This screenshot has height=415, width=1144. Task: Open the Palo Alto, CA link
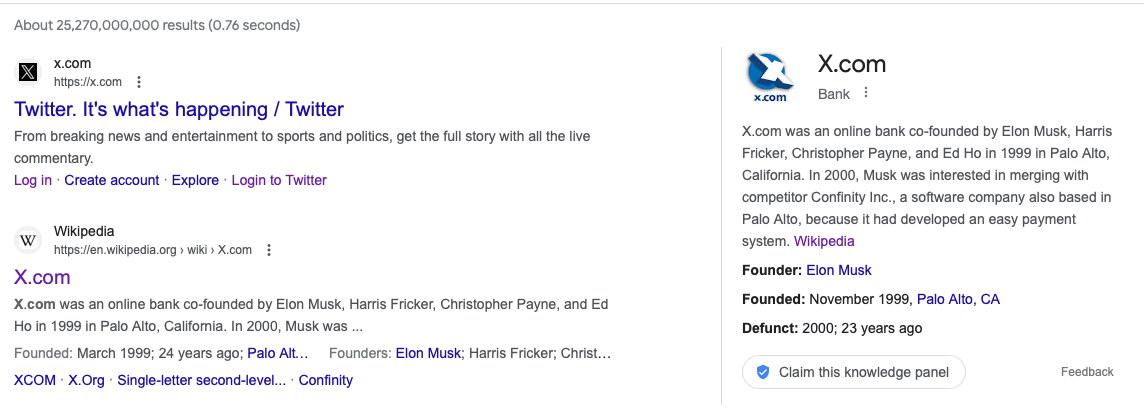click(x=958, y=299)
